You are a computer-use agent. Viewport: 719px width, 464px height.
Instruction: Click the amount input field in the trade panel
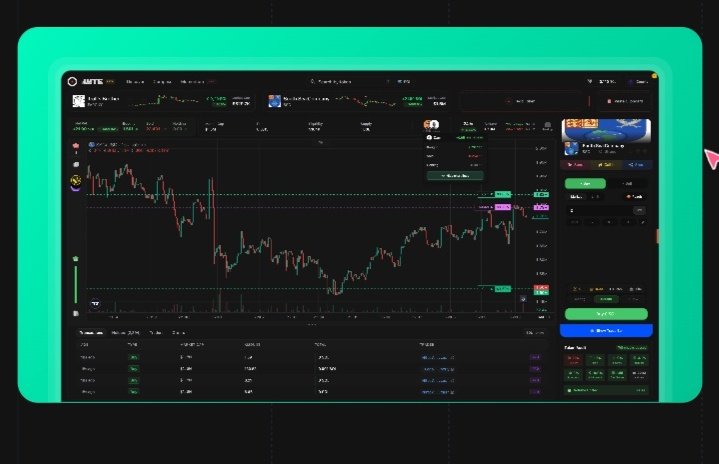(606, 210)
